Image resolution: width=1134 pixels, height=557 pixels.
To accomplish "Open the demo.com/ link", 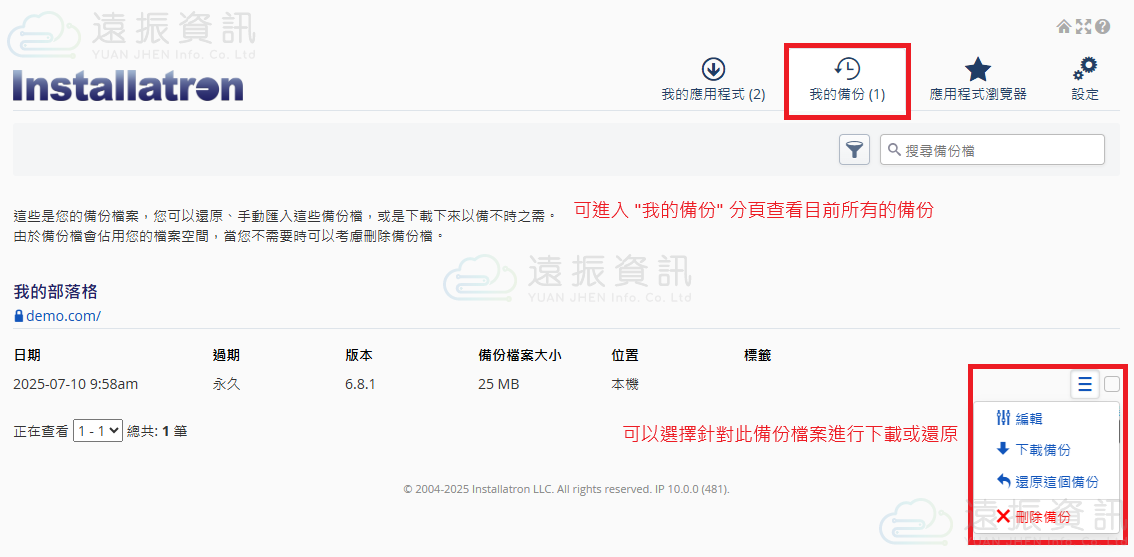I will click(63, 316).
